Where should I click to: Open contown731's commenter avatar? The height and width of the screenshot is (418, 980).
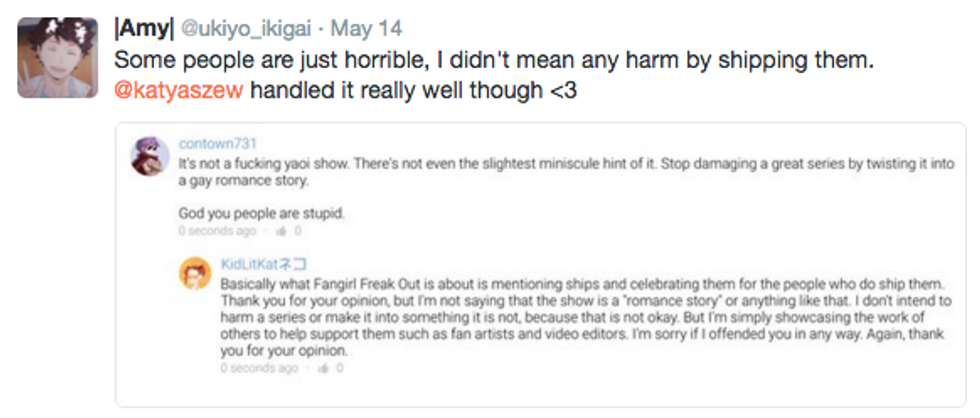tap(151, 155)
